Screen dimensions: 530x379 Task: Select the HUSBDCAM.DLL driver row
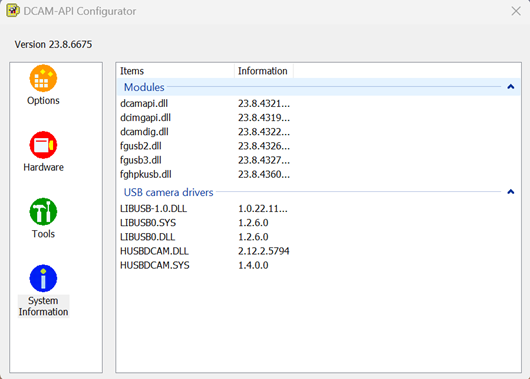[318, 251]
